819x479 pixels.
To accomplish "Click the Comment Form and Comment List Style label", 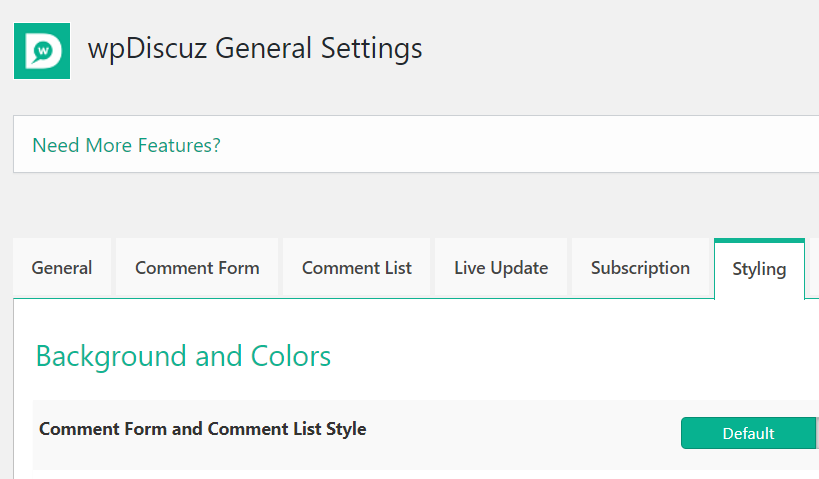I will click(x=202, y=429).
